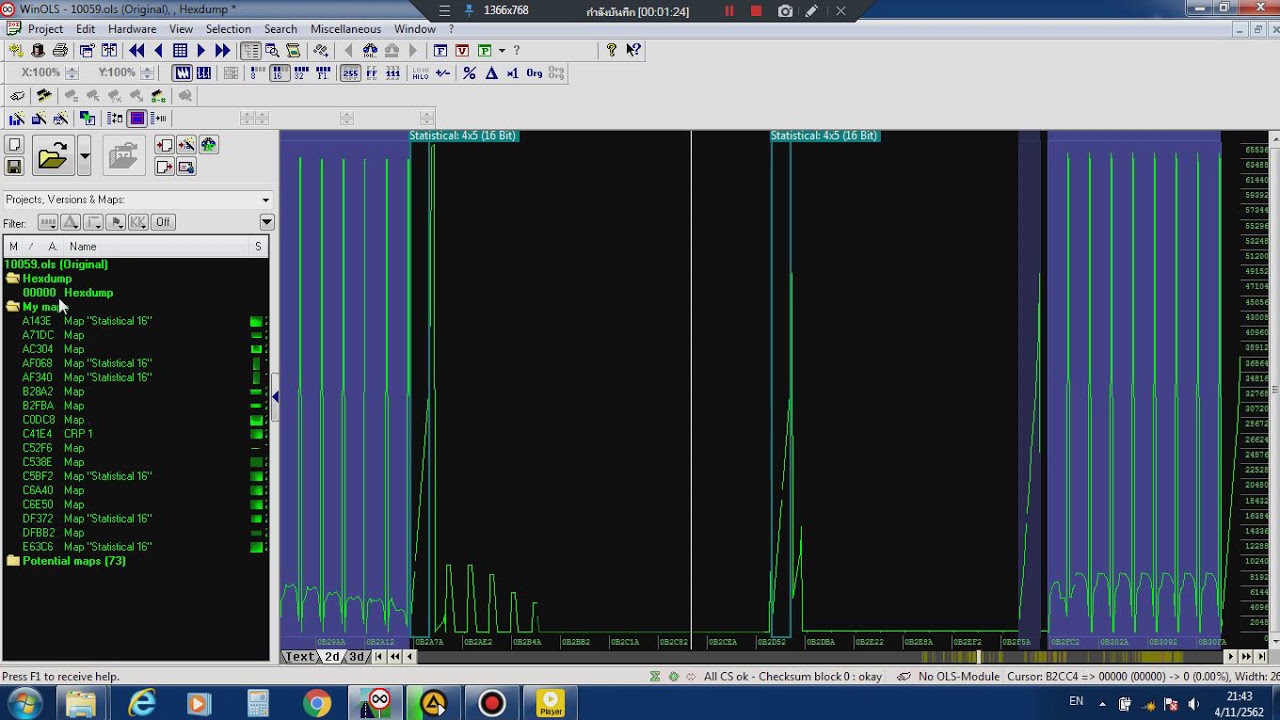Screen dimensions: 1280x720
Task: Open Google Chrome from the taskbar
Action: 317,704
